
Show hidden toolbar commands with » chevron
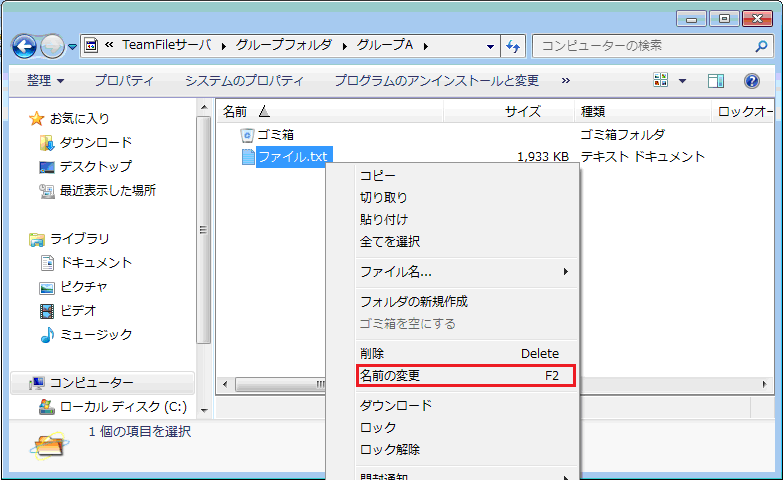coord(566,80)
